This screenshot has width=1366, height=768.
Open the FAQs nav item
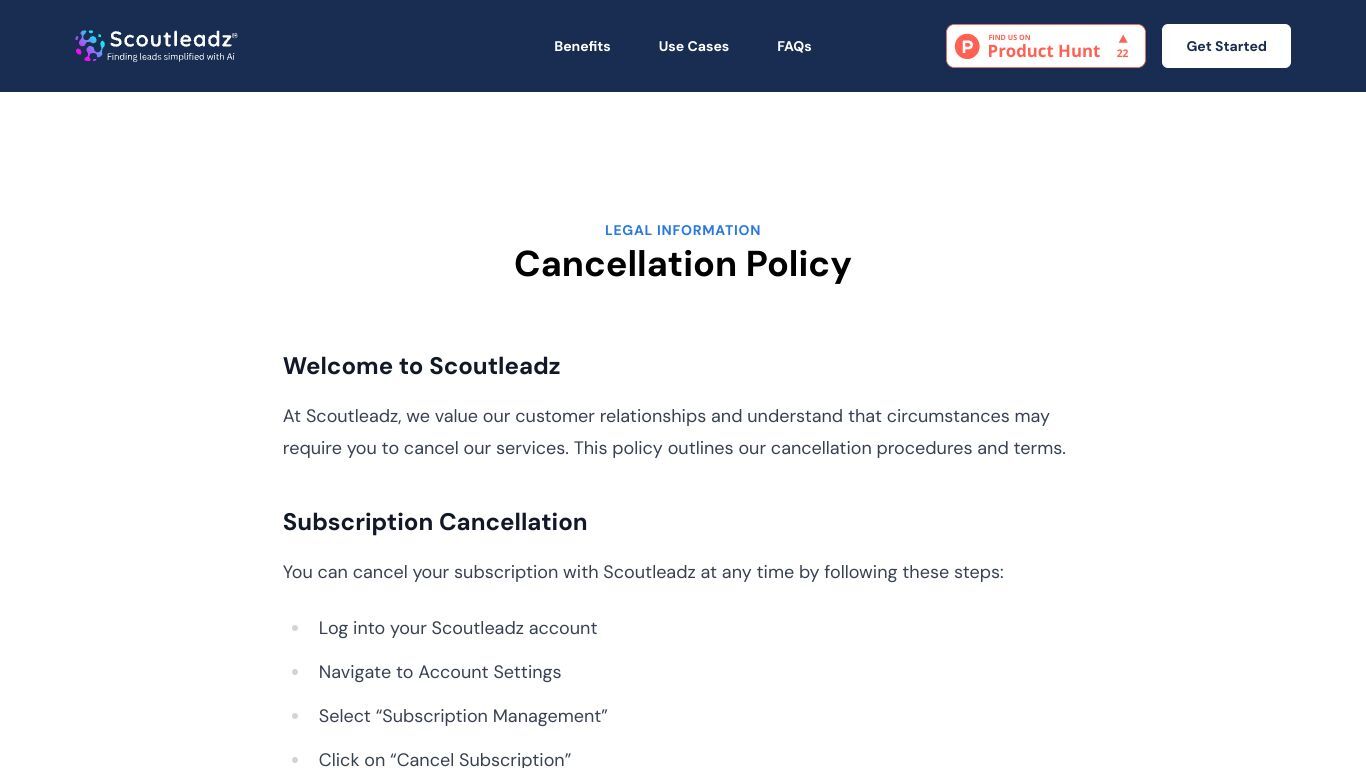point(794,46)
